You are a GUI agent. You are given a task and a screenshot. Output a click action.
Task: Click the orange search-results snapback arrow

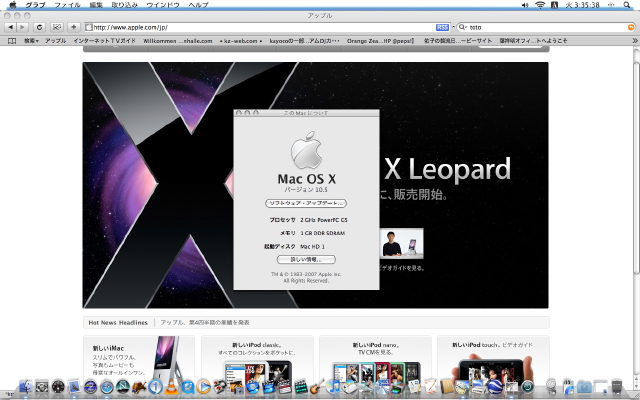tap(631, 27)
